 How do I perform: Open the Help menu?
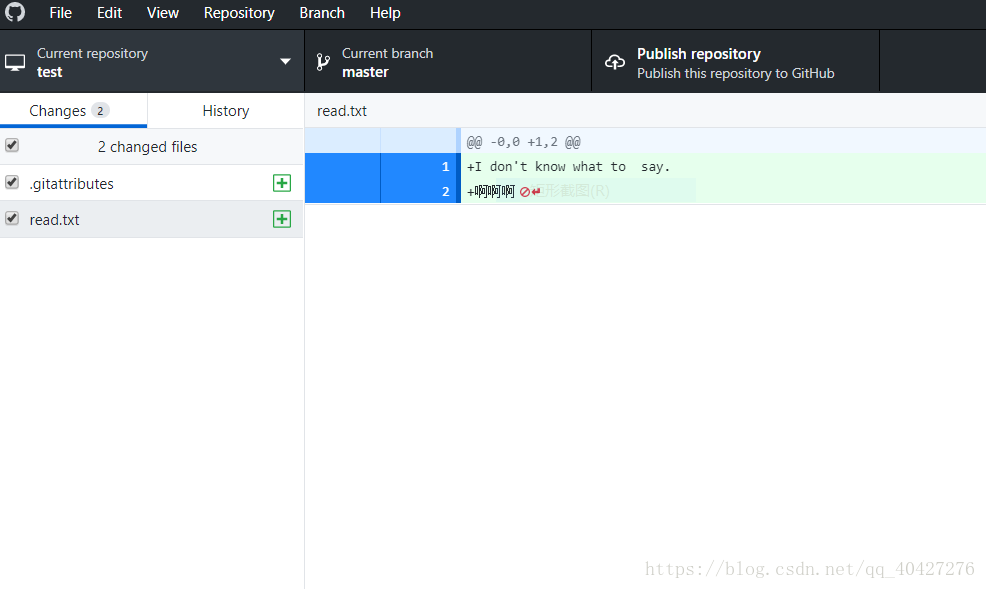click(385, 13)
